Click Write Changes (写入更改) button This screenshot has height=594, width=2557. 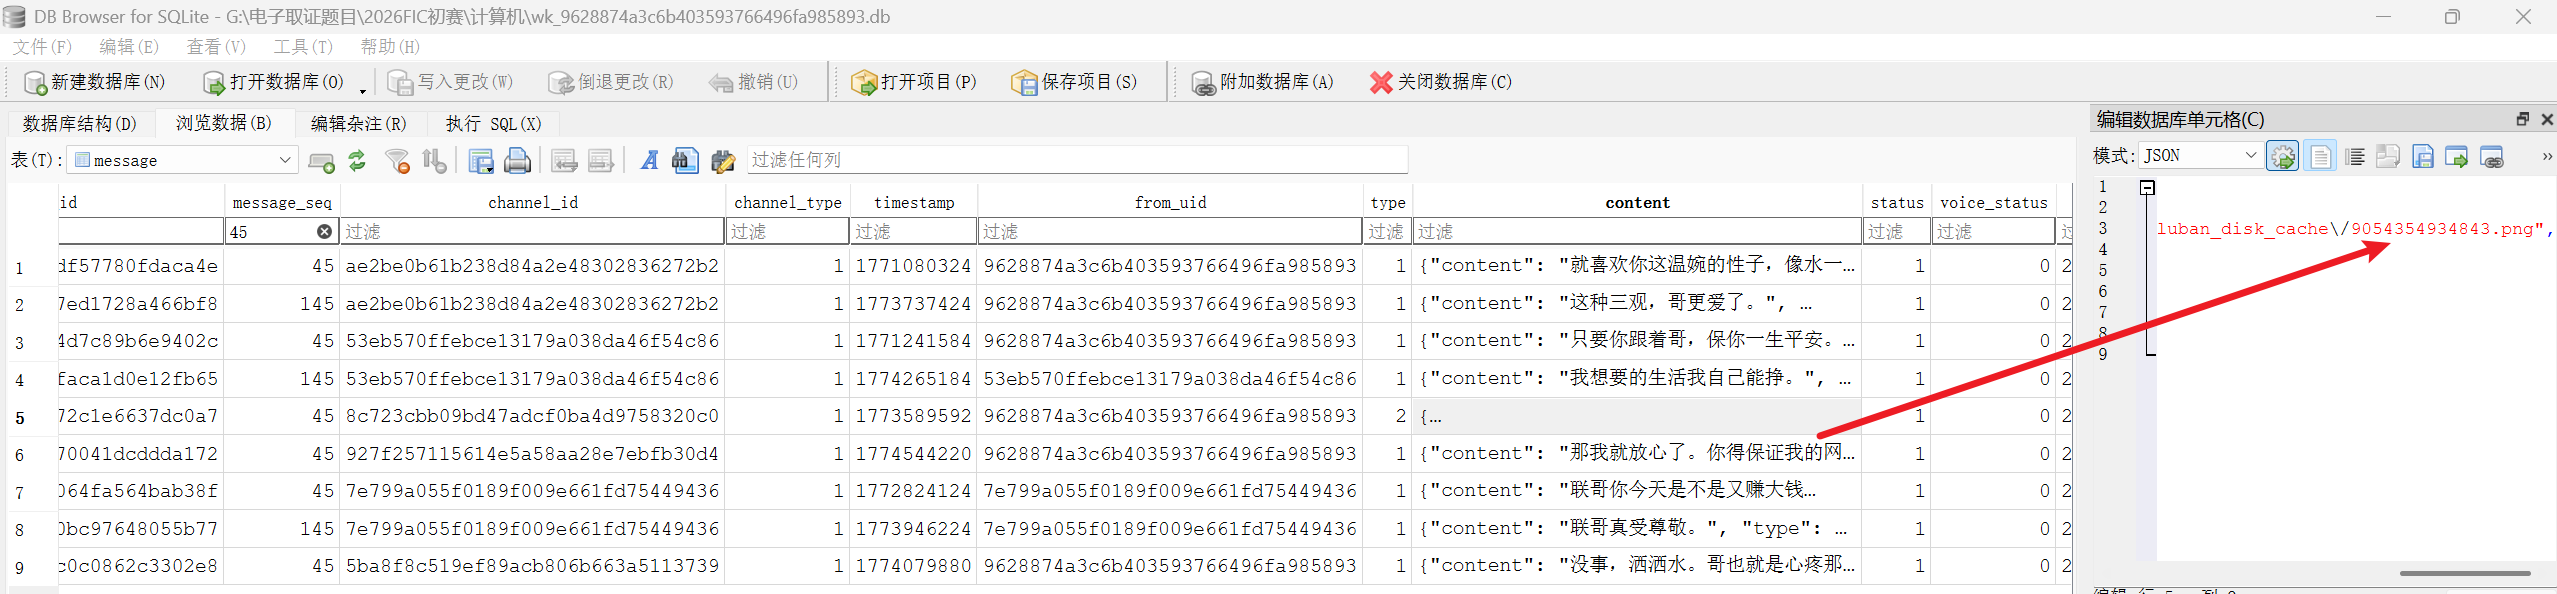click(450, 82)
